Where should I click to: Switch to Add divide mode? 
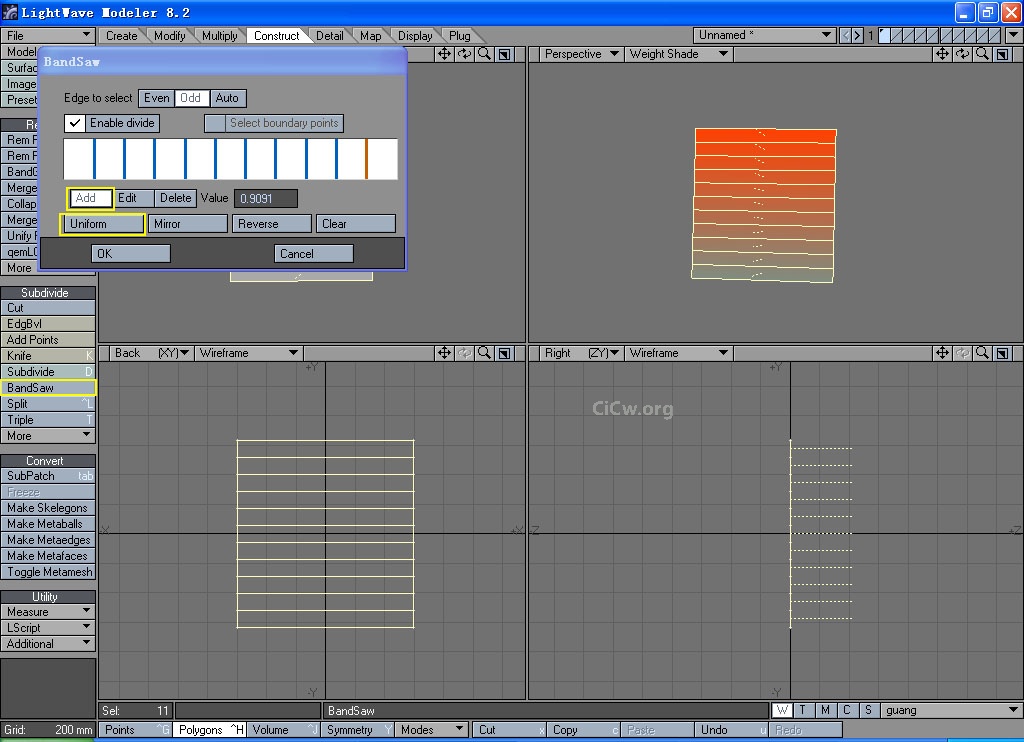90,198
